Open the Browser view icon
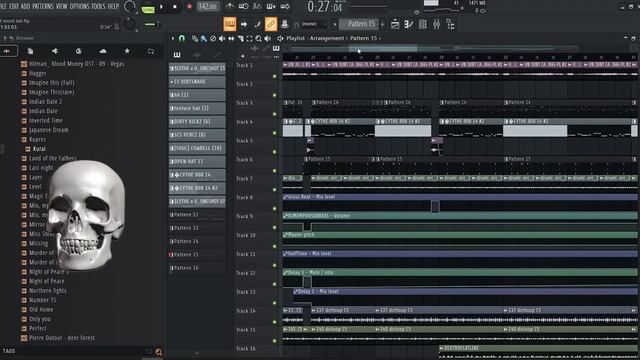The width and height of the screenshot is (640, 360). coord(450,24)
